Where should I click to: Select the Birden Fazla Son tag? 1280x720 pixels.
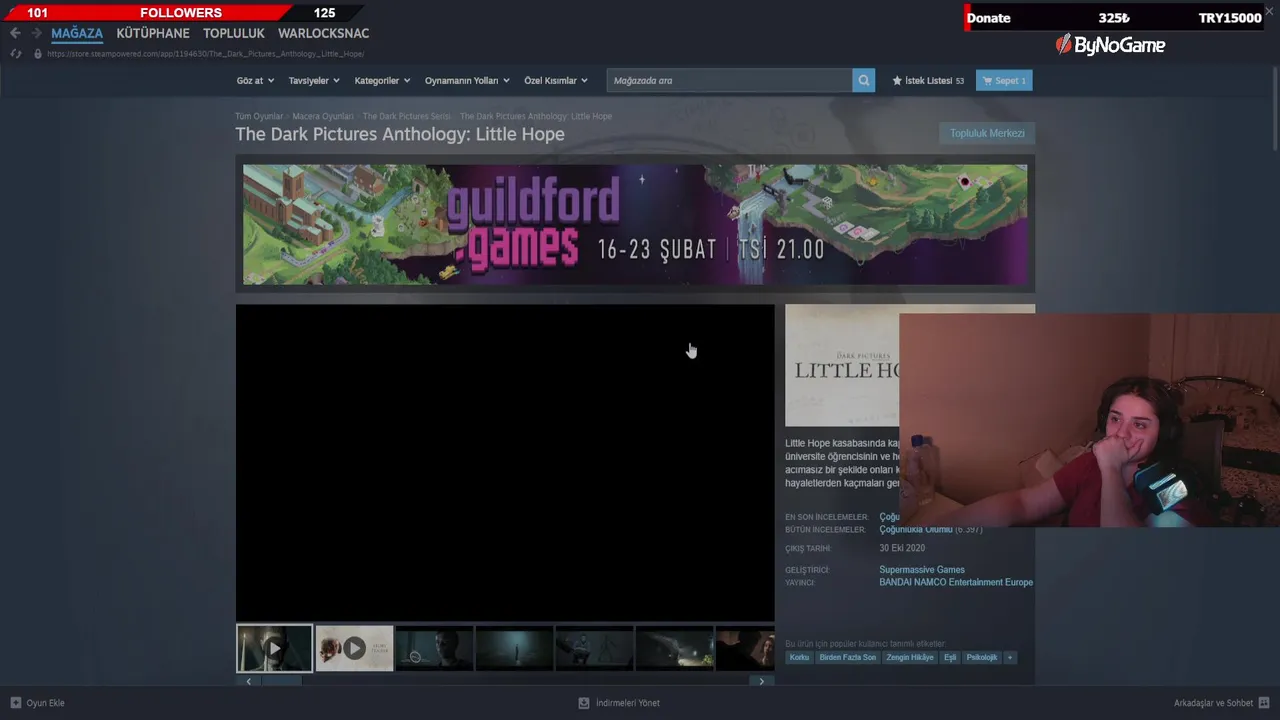(848, 657)
